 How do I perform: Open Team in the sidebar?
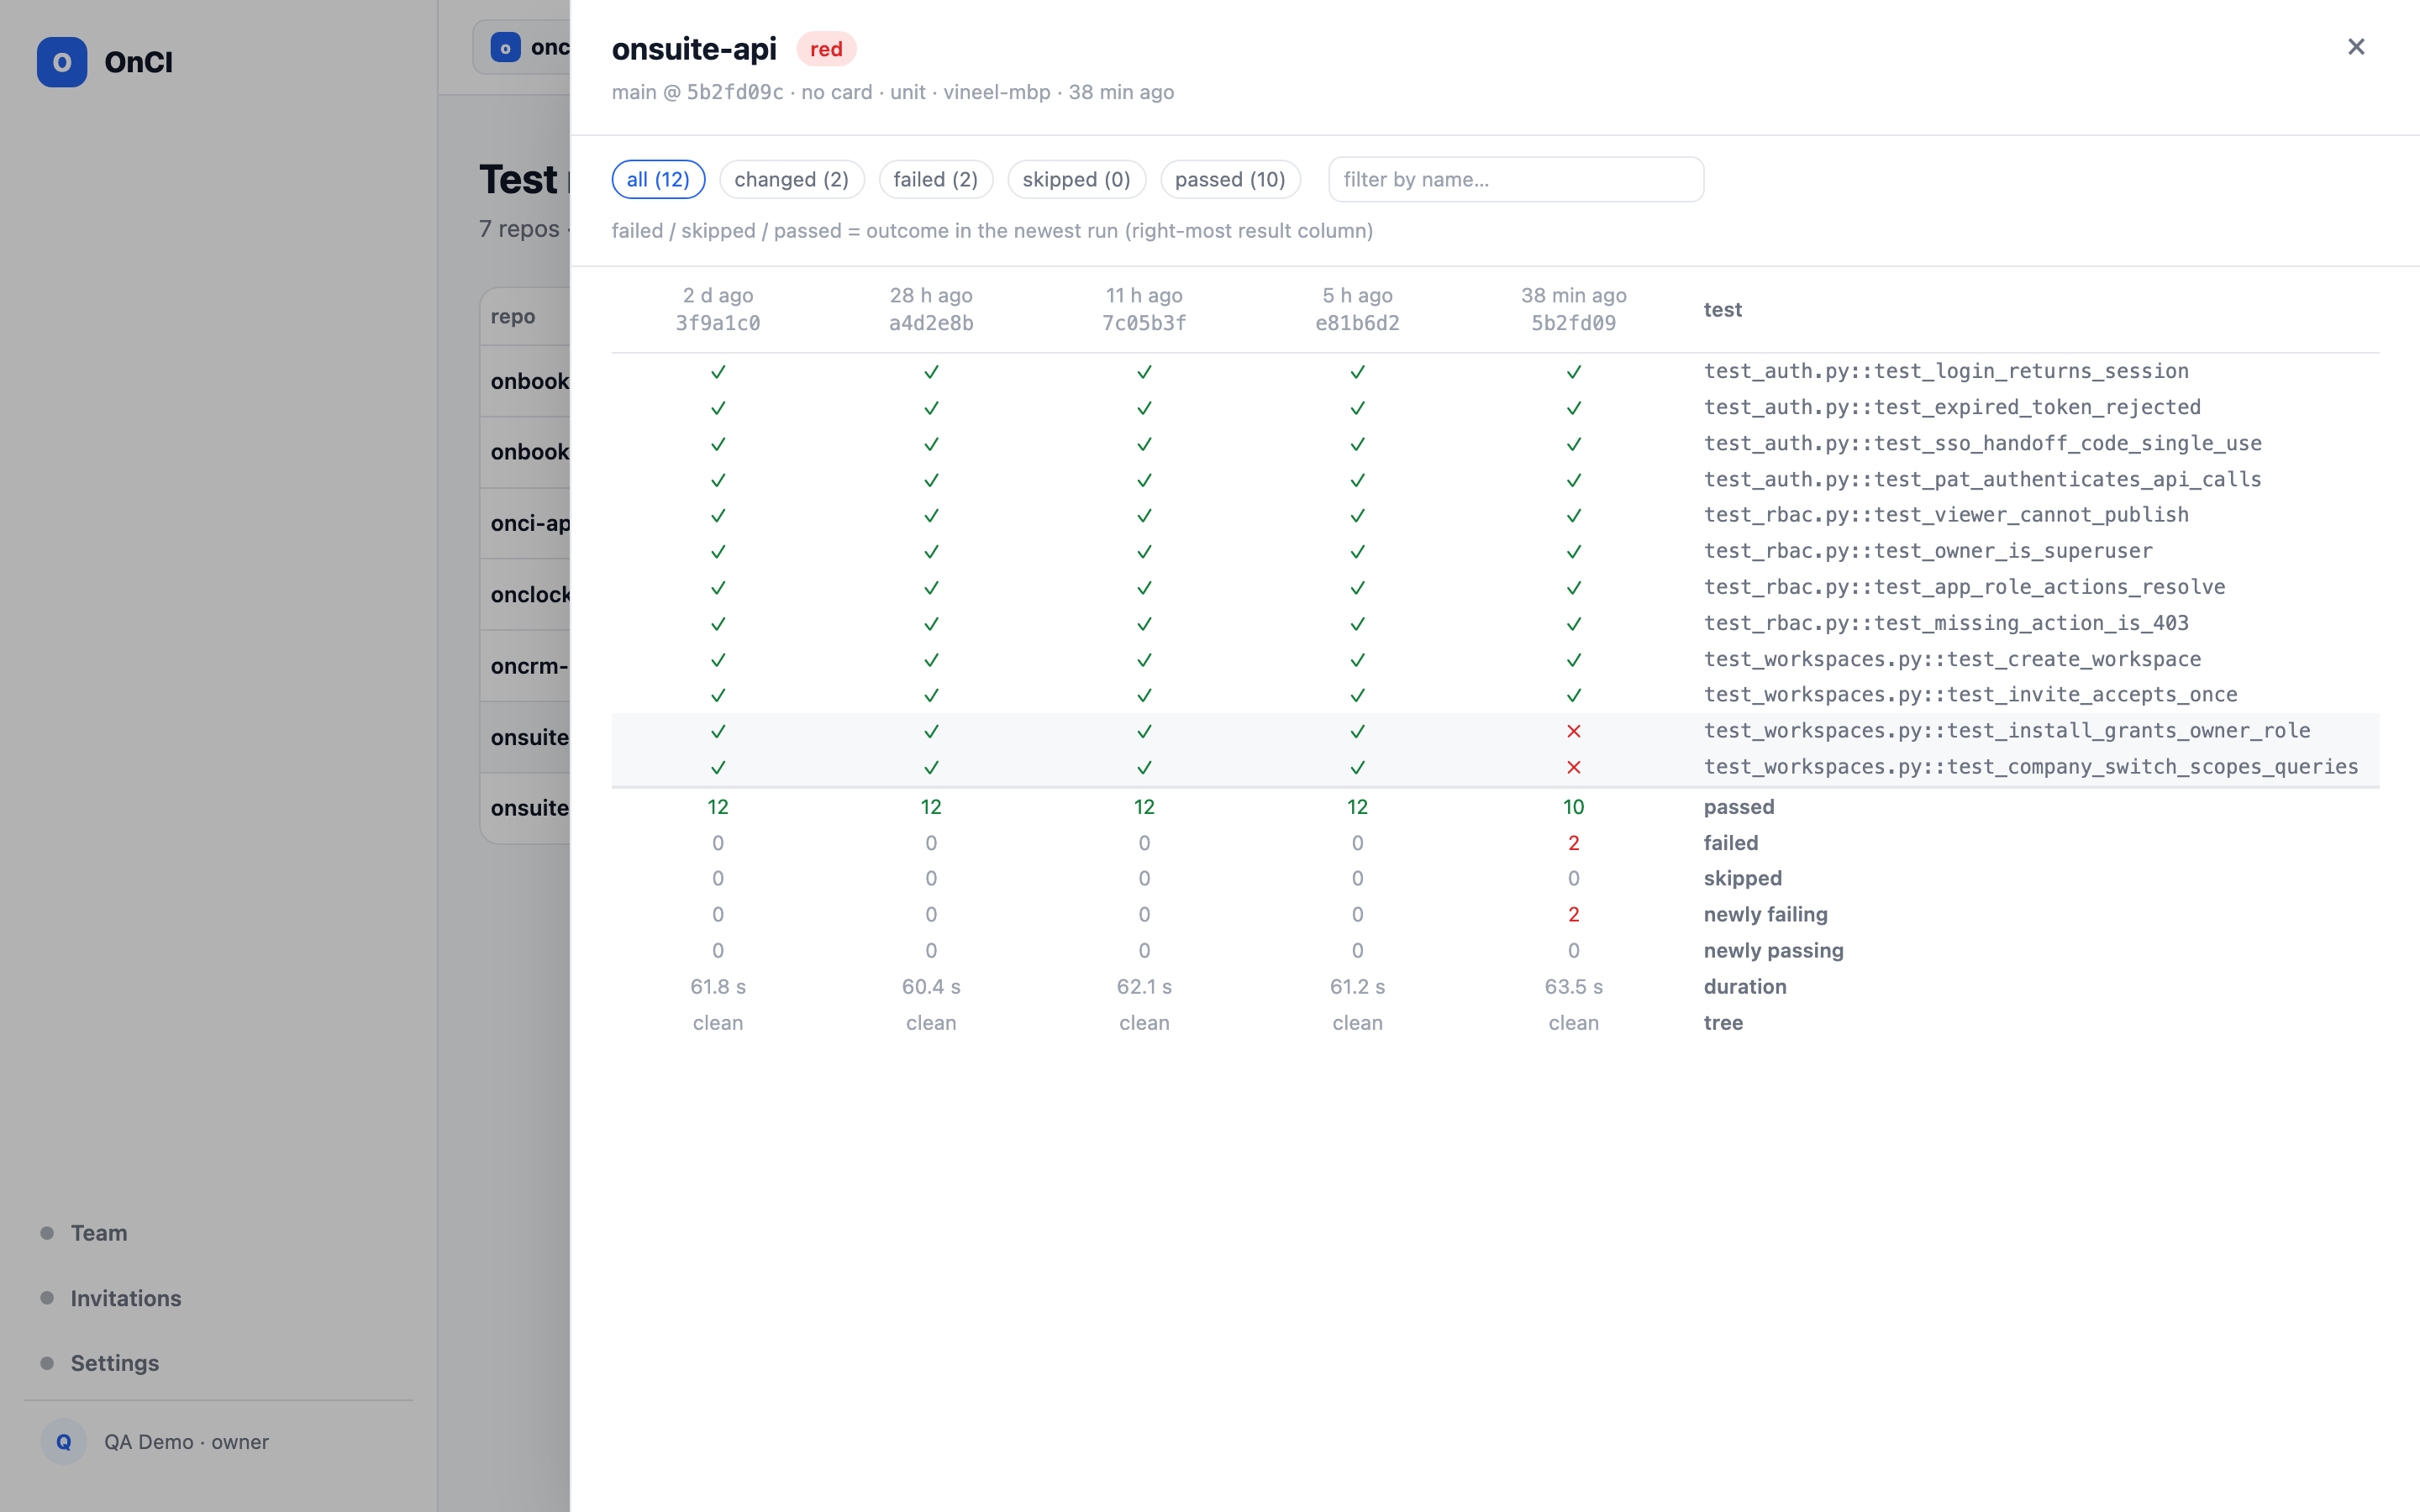[99, 1232]
